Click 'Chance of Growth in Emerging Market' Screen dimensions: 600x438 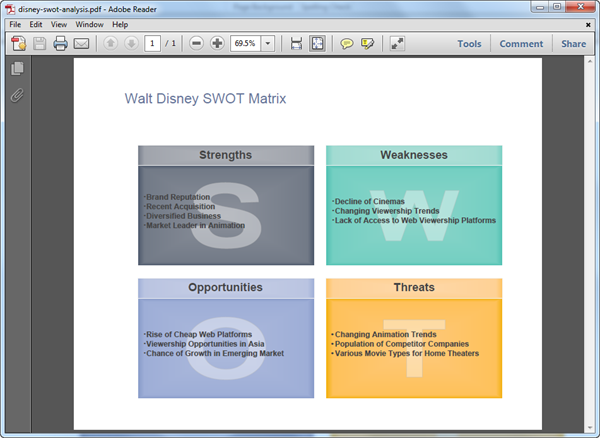coord(215,354)
